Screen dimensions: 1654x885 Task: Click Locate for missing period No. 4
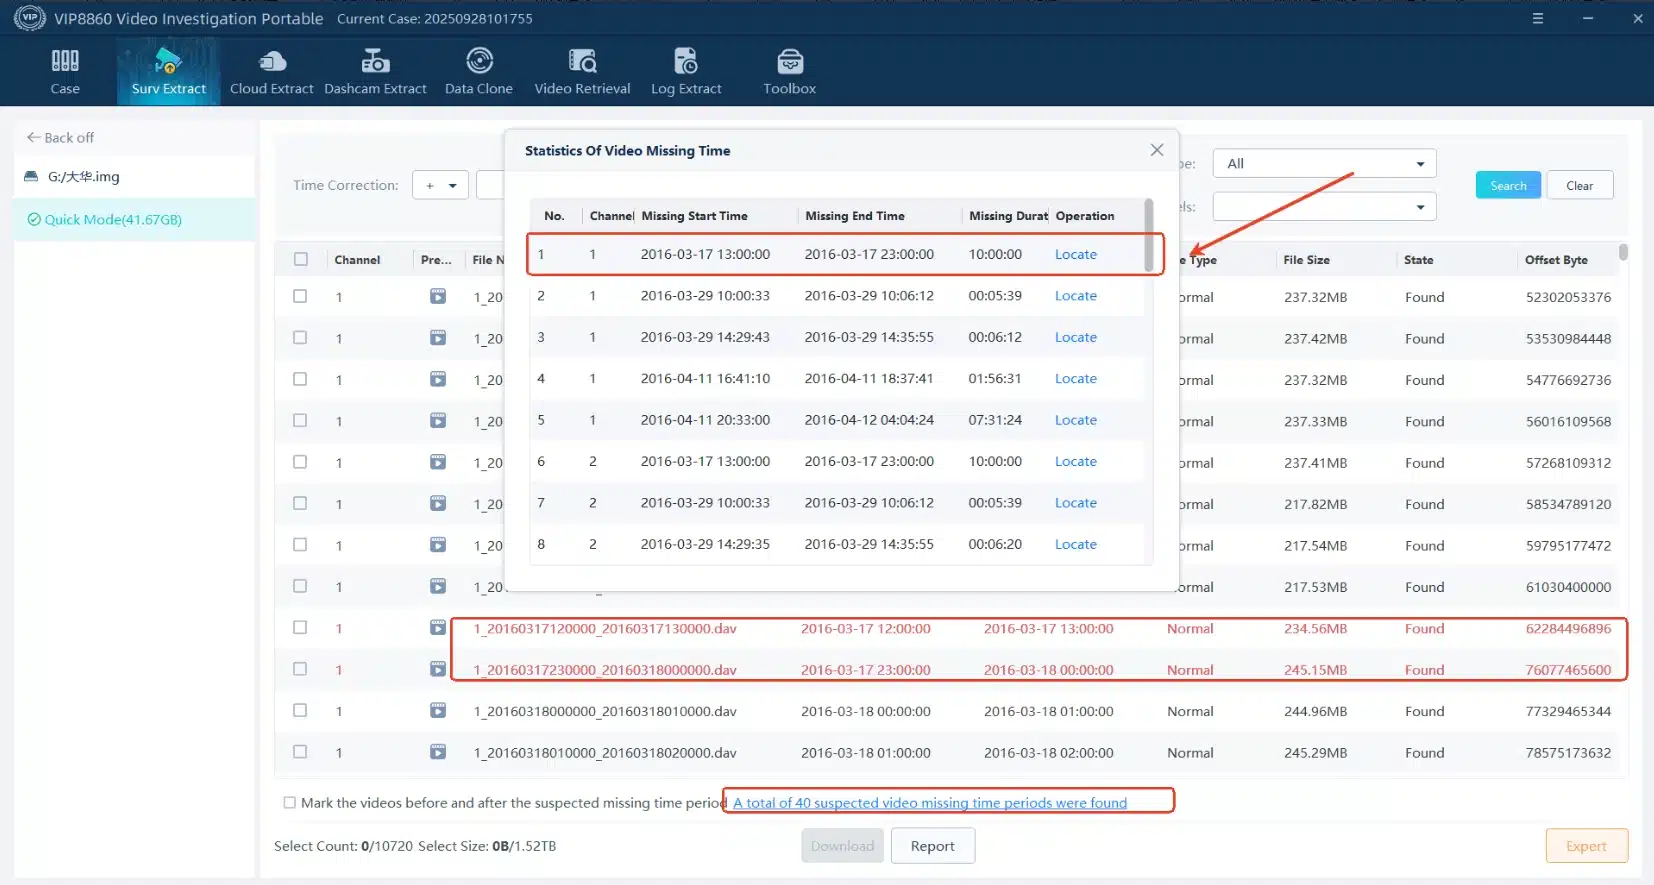tap(1075, 379)
